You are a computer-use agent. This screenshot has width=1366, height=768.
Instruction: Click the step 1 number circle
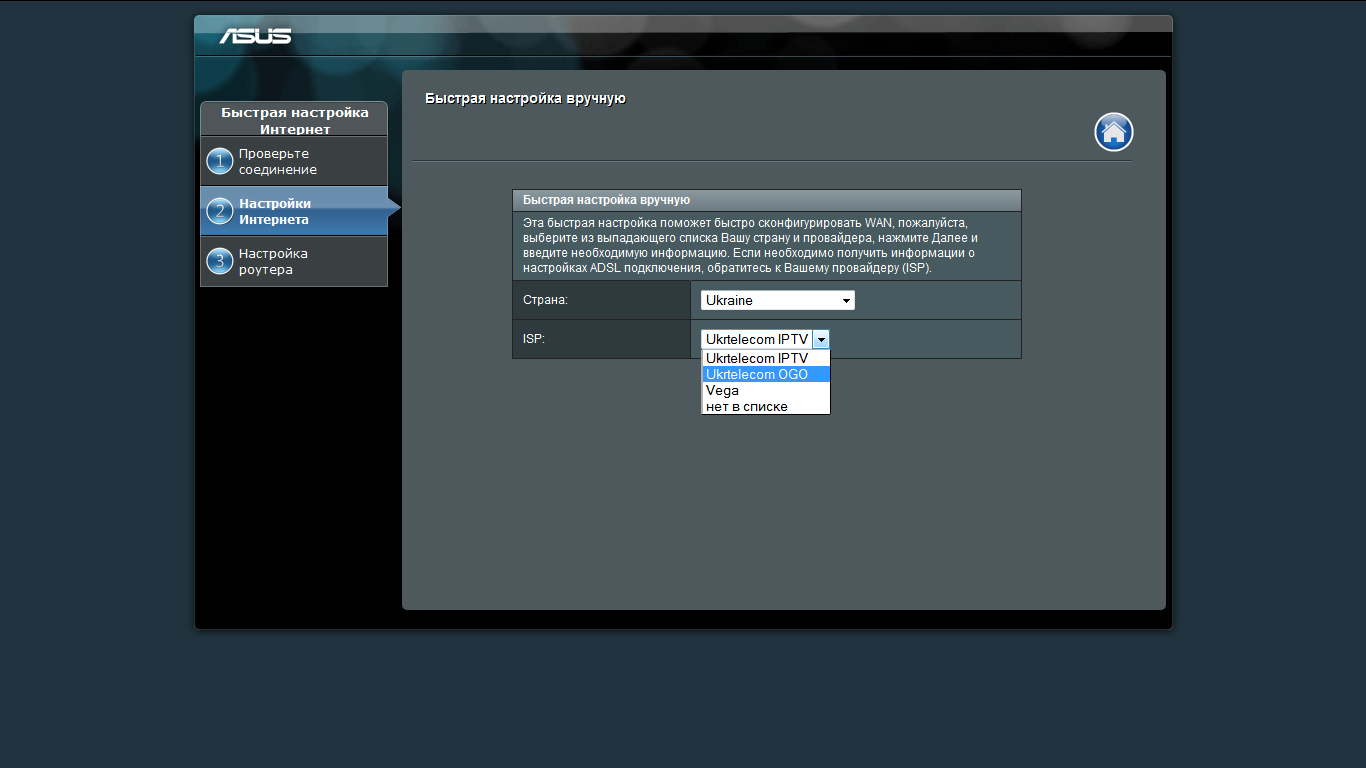tap(219, 161)
